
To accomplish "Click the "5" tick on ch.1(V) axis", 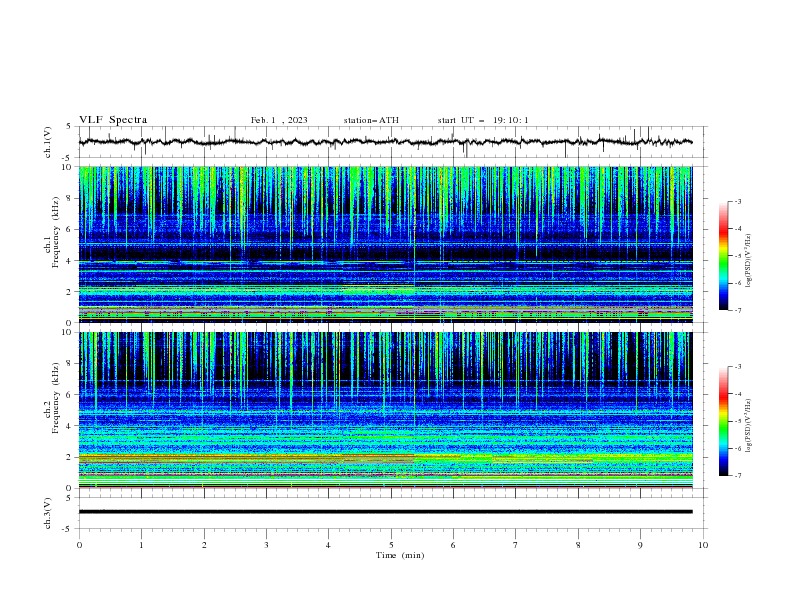I will click(70, 127).
